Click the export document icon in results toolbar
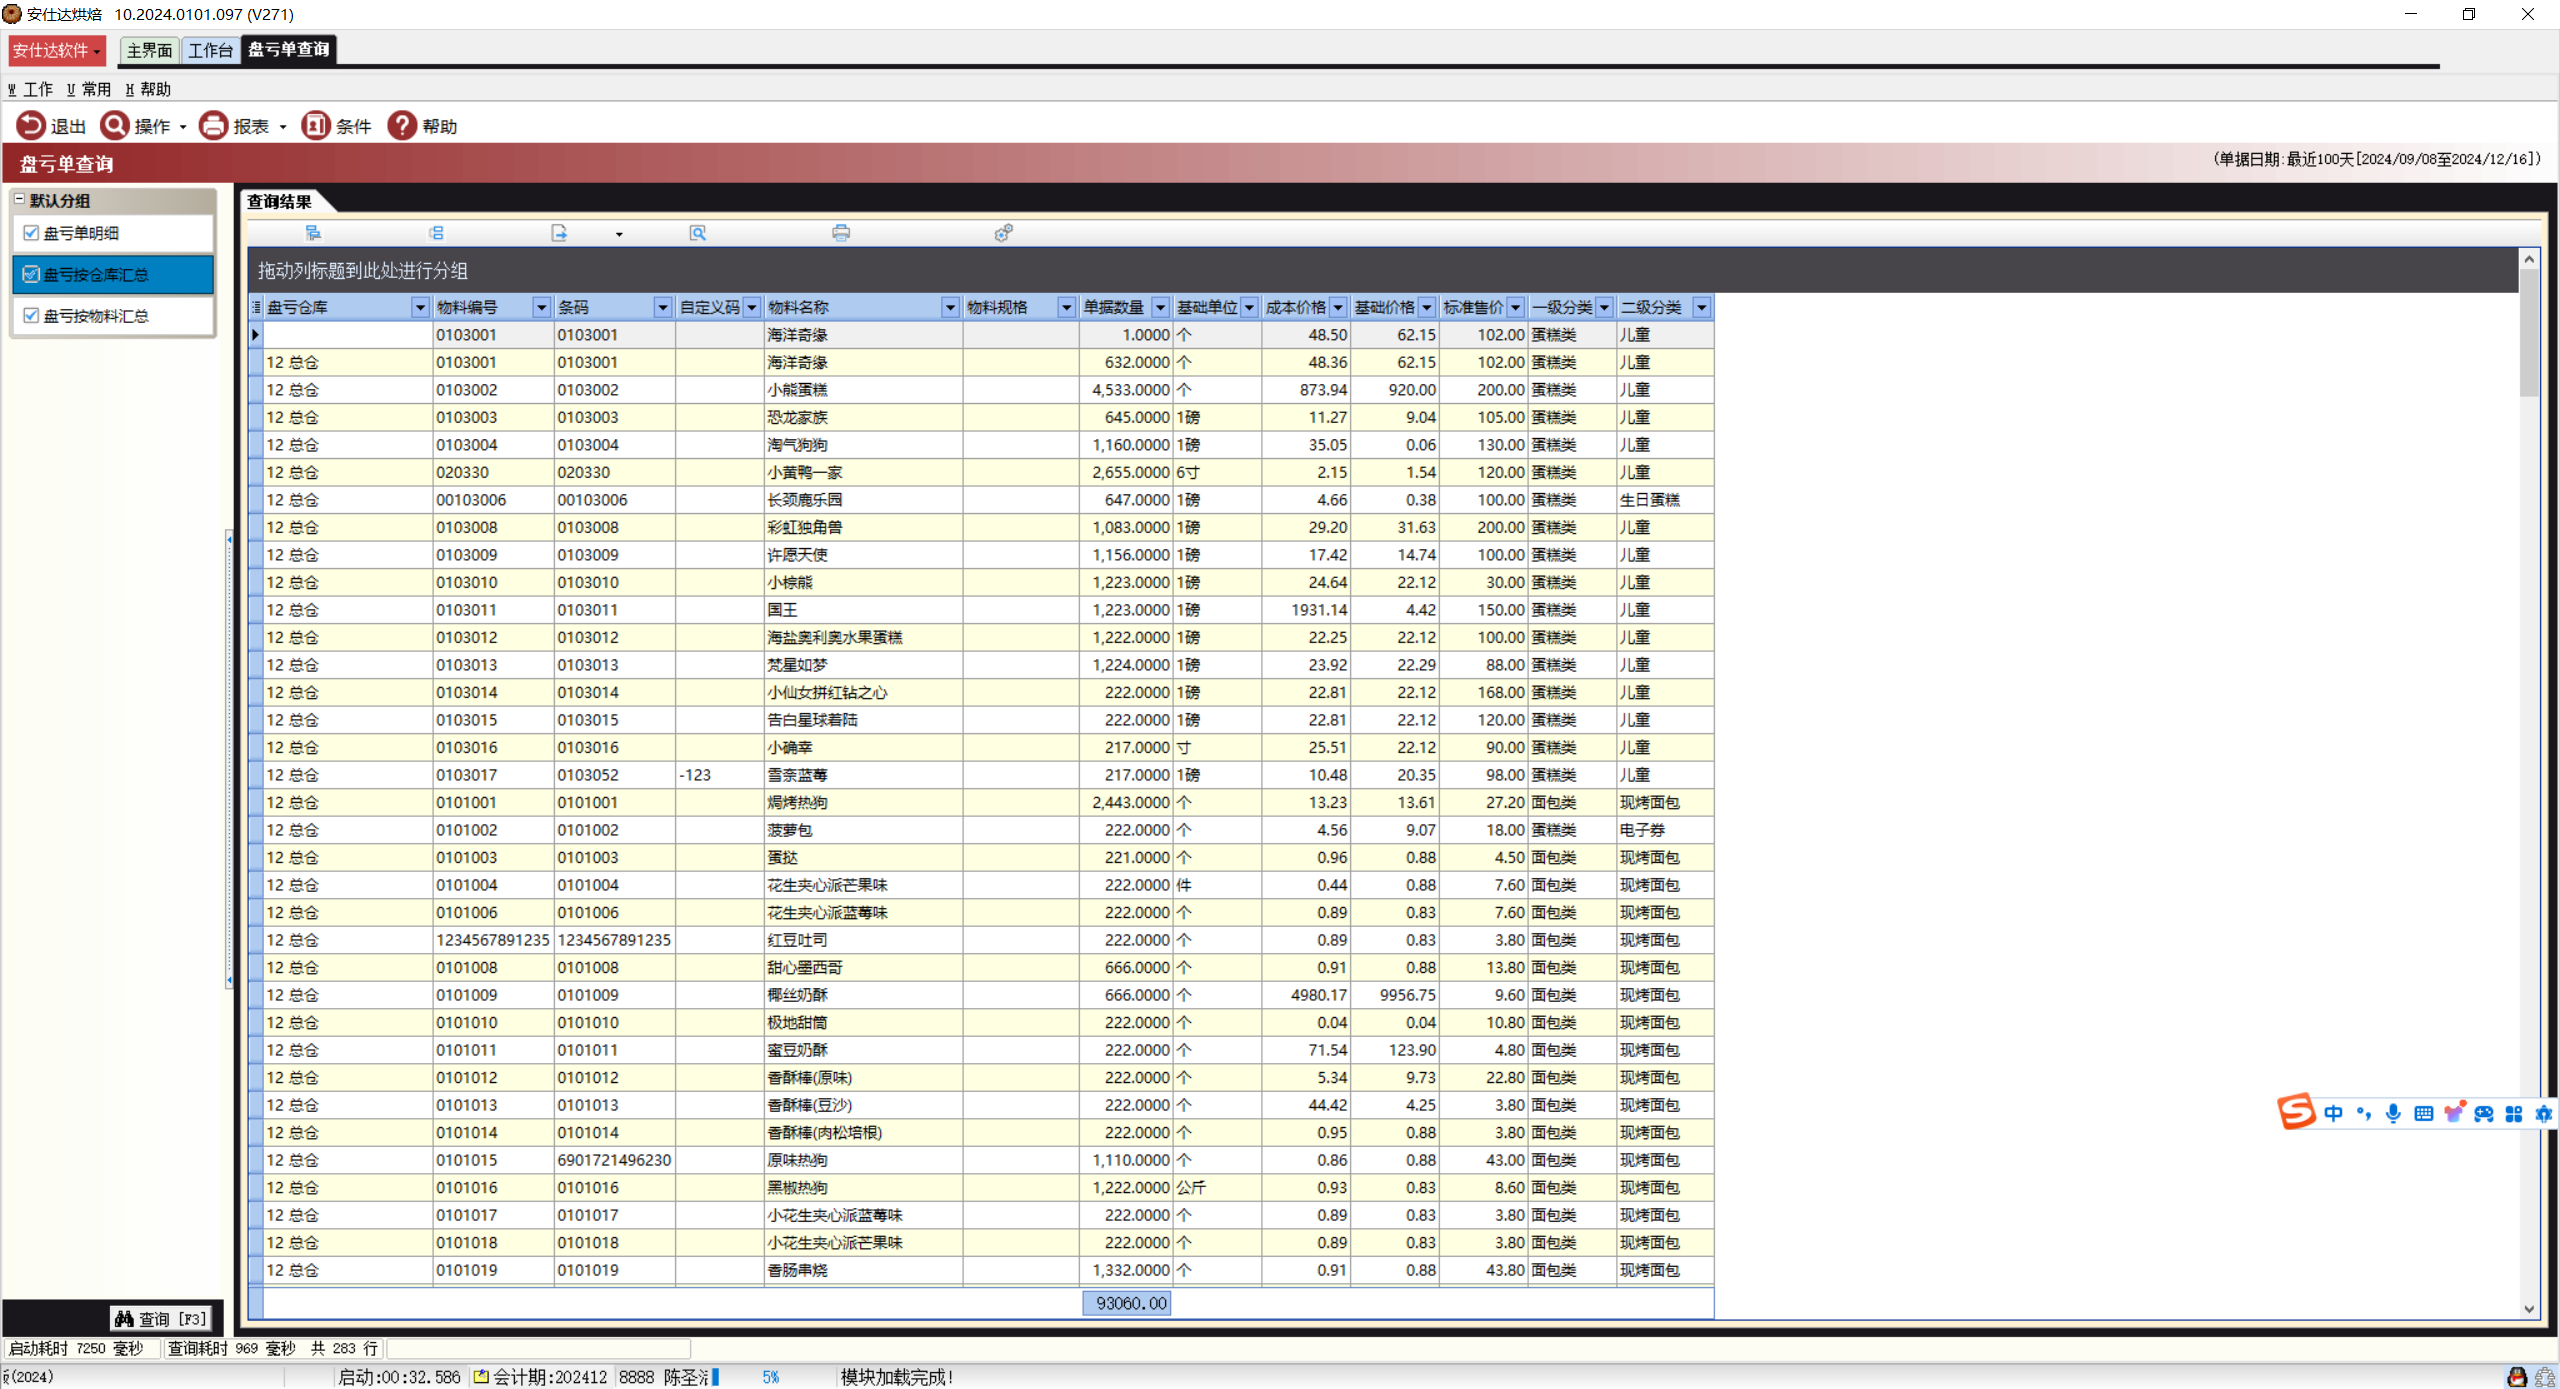 click(x=559, y=233)
